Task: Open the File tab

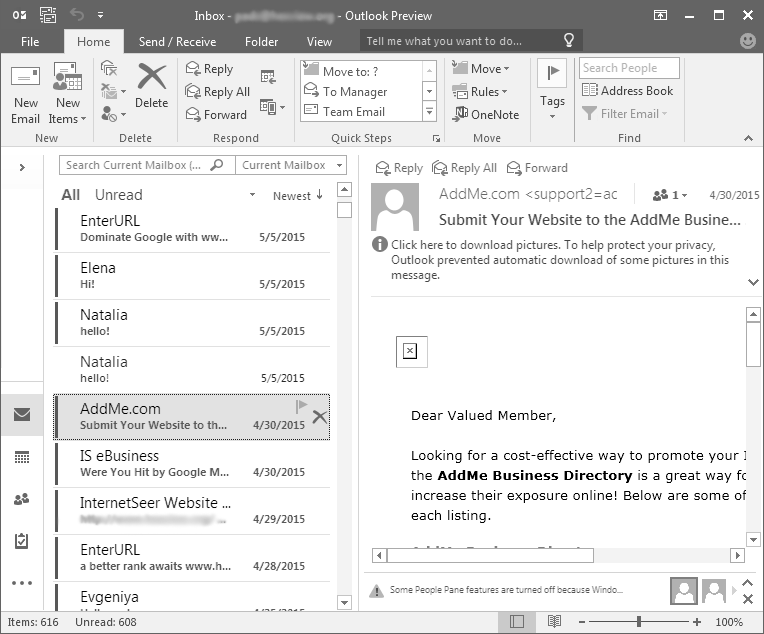Action: coord(30,41)
